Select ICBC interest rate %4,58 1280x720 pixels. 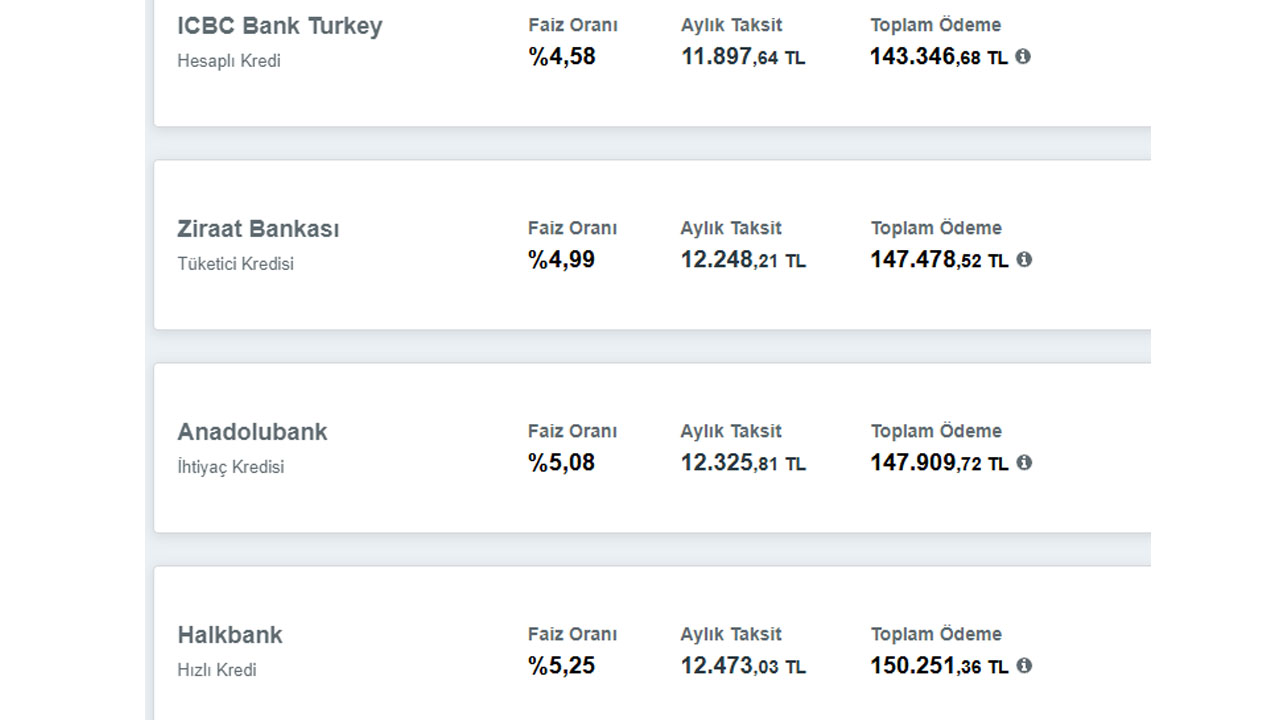coord(562,57)
